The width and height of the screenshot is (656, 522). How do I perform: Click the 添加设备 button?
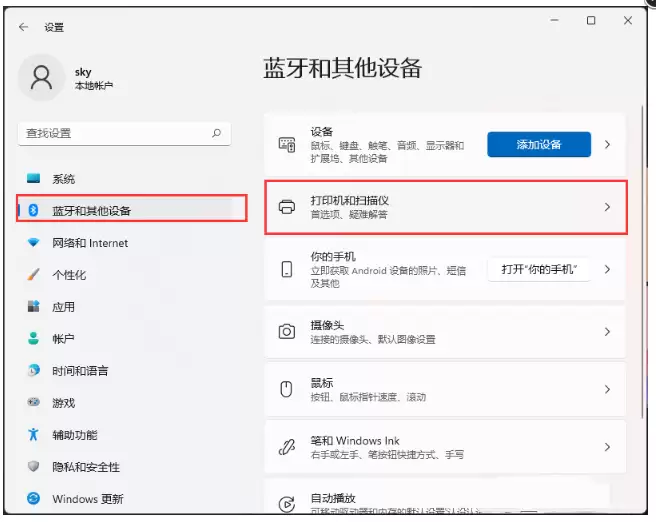(x=539, y=145)
